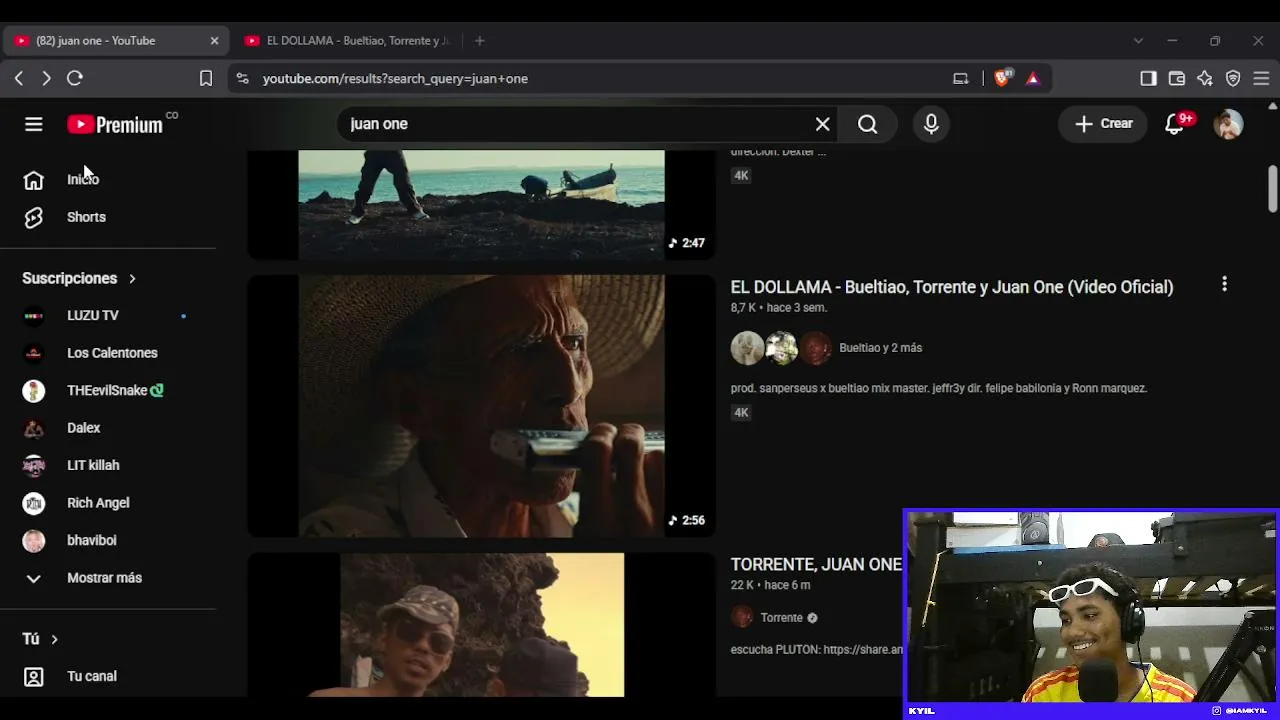Click the "8,7 K • hace 3 sem." text
This screenshot has width=1280, height=720.
[779, 308]
